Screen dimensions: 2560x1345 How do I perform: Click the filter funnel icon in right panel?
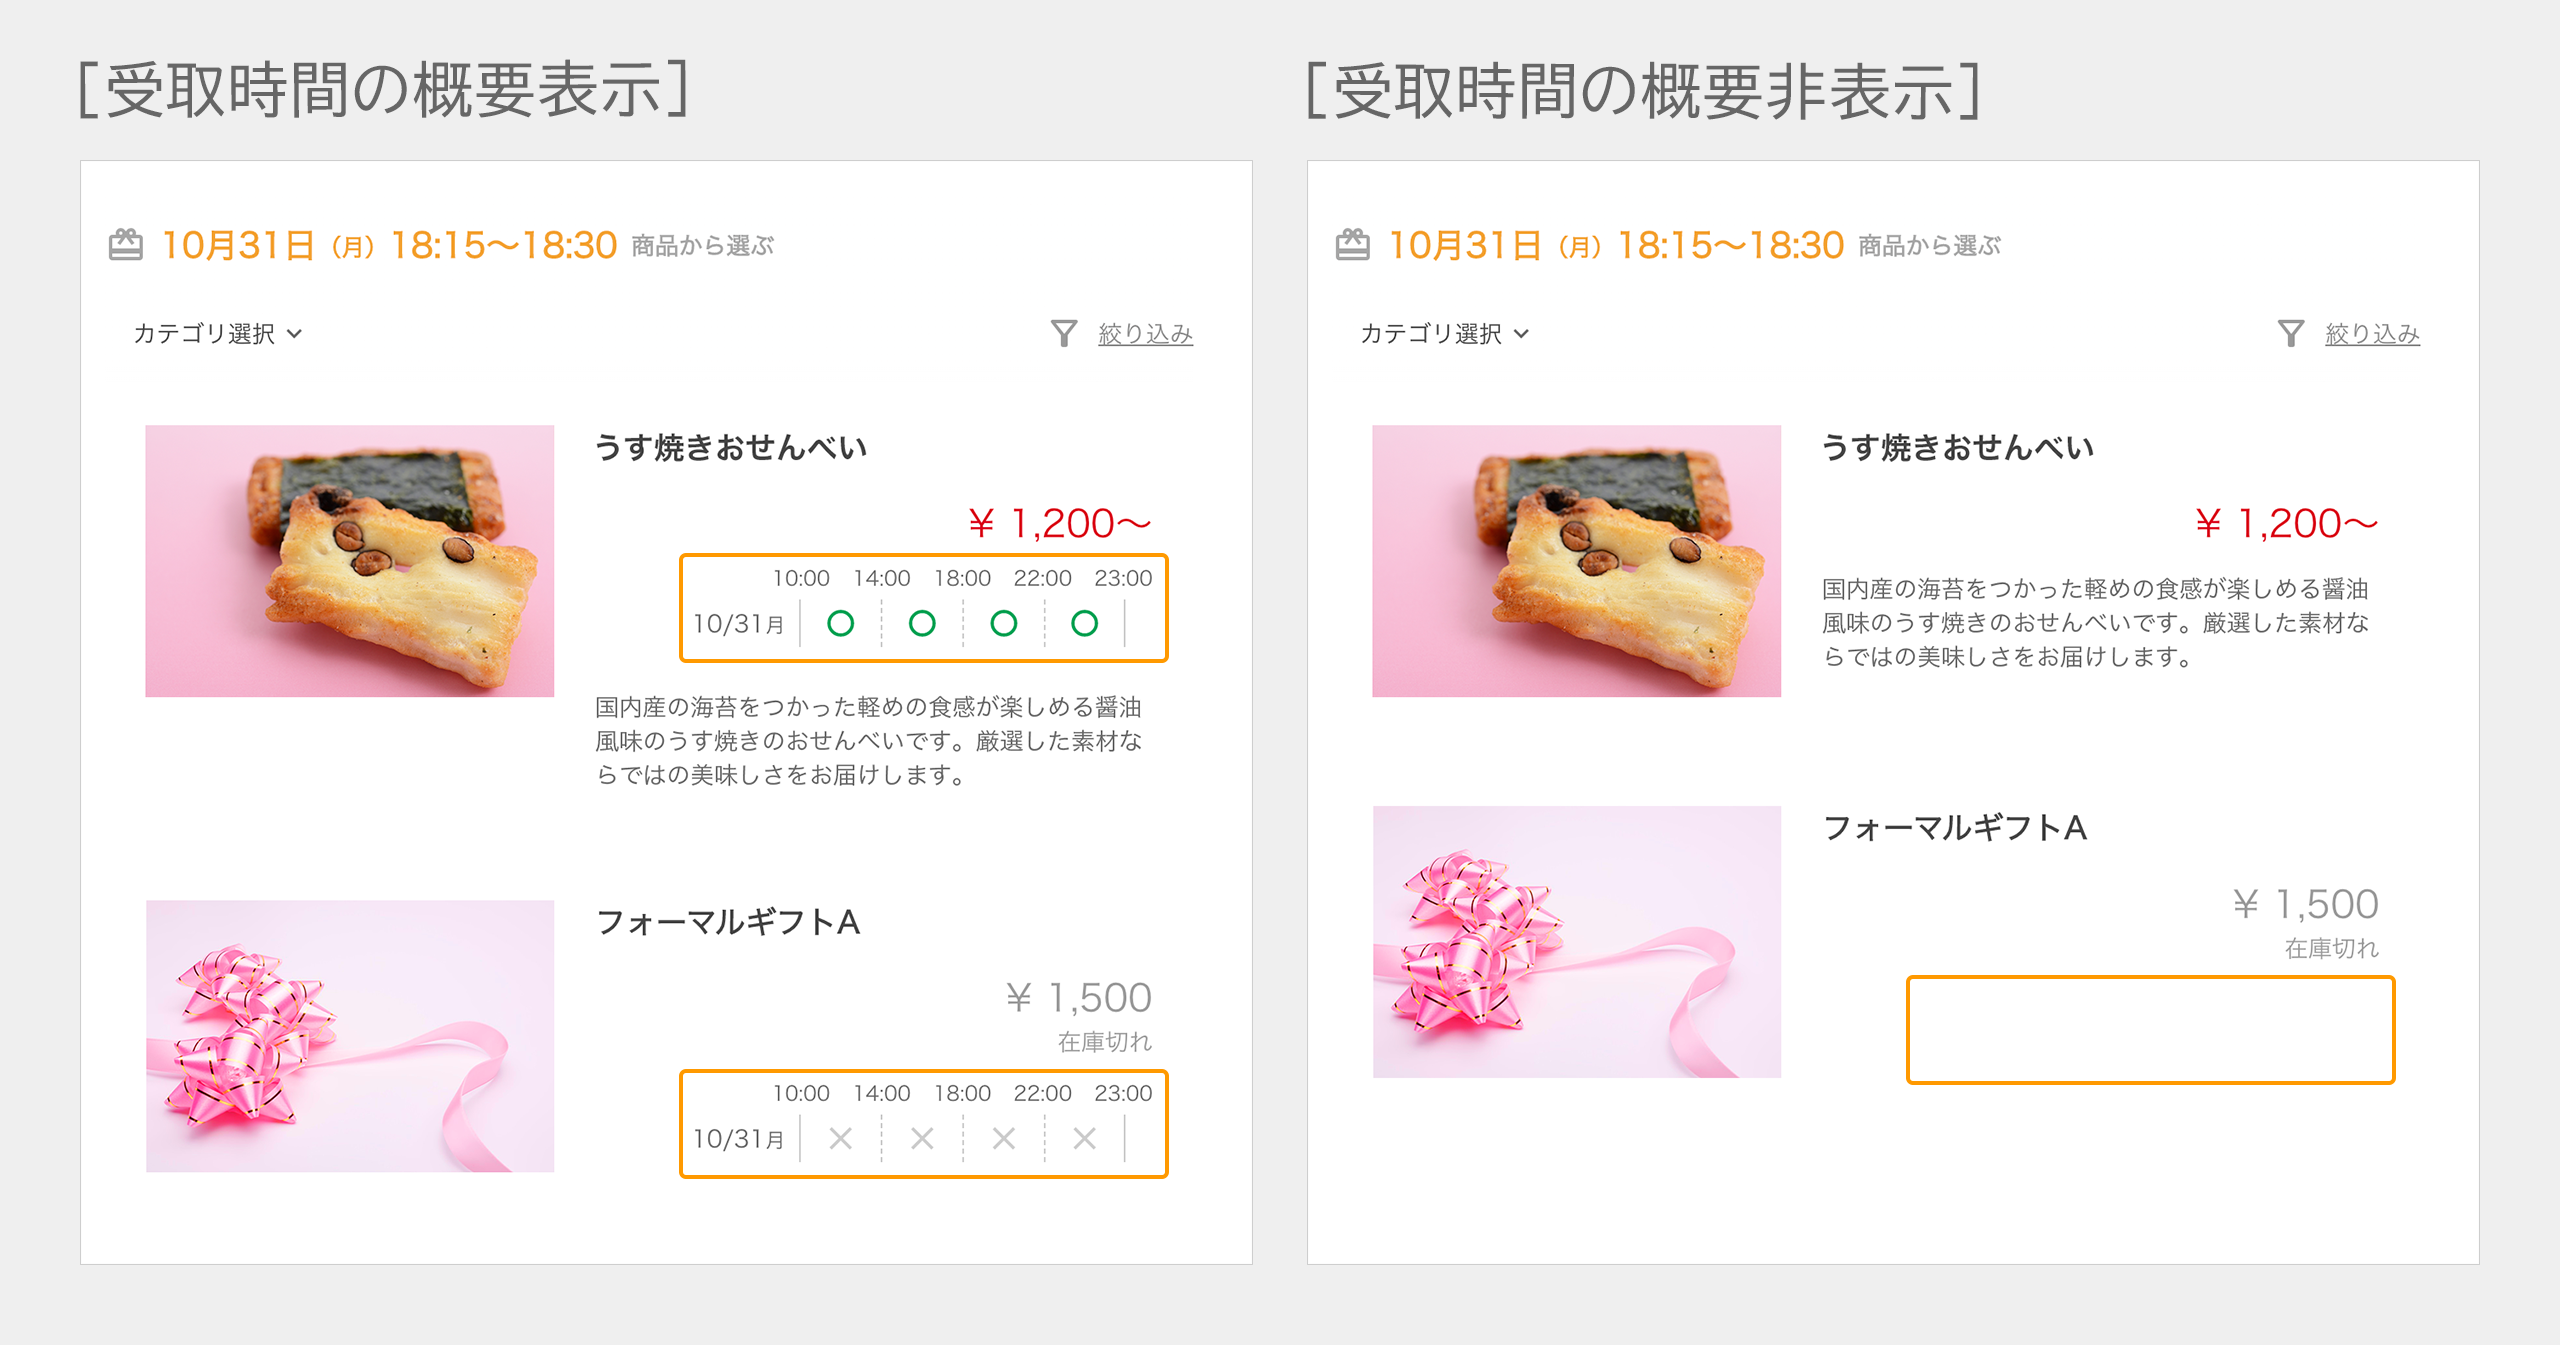2290,333
